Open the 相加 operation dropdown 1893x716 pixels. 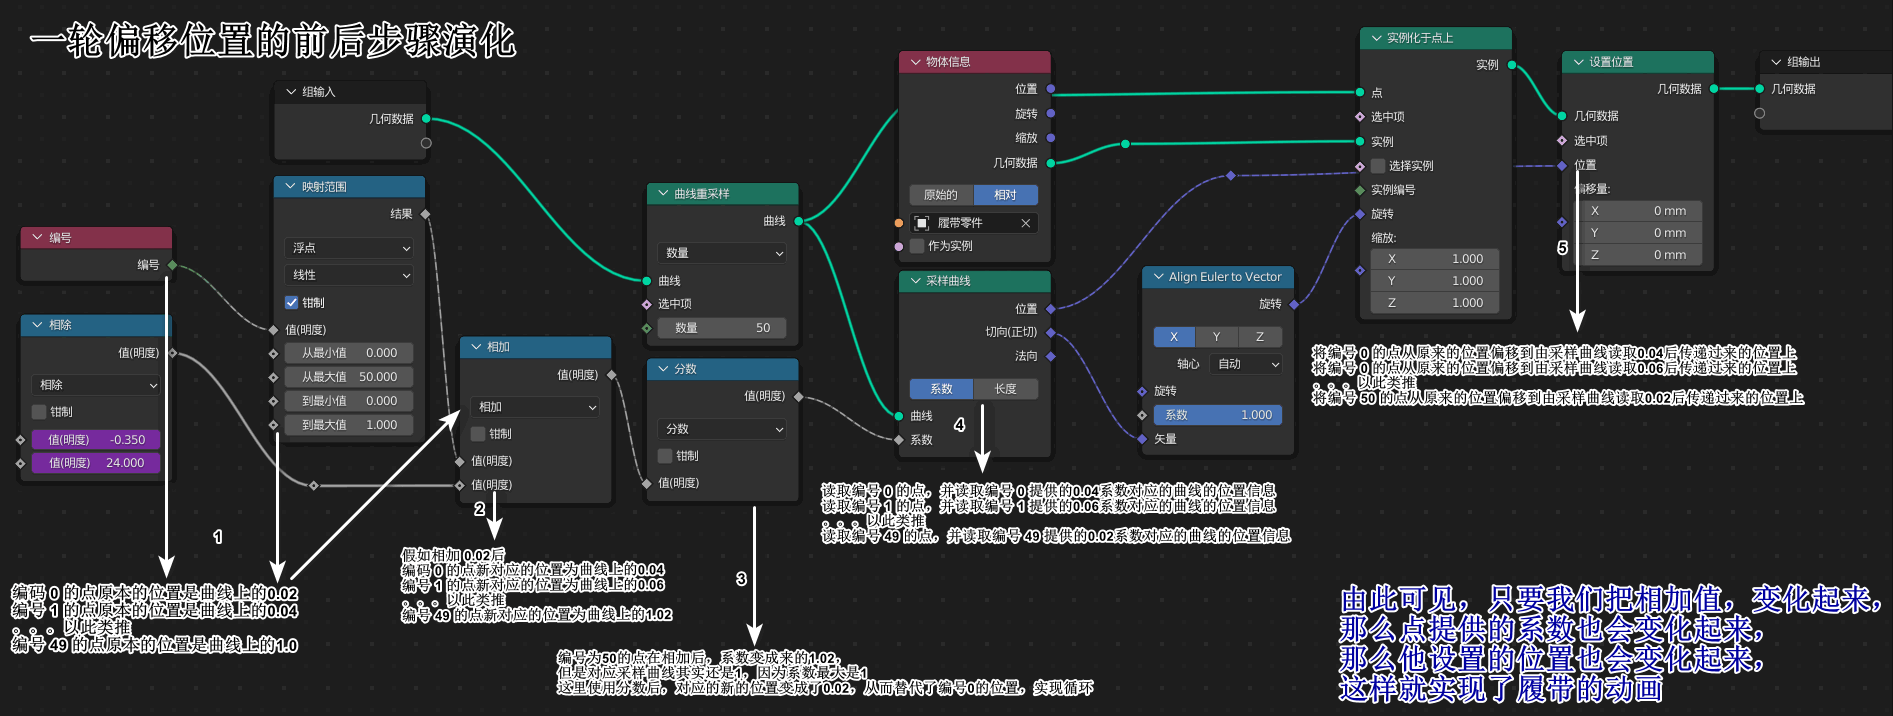pos(535,407)
